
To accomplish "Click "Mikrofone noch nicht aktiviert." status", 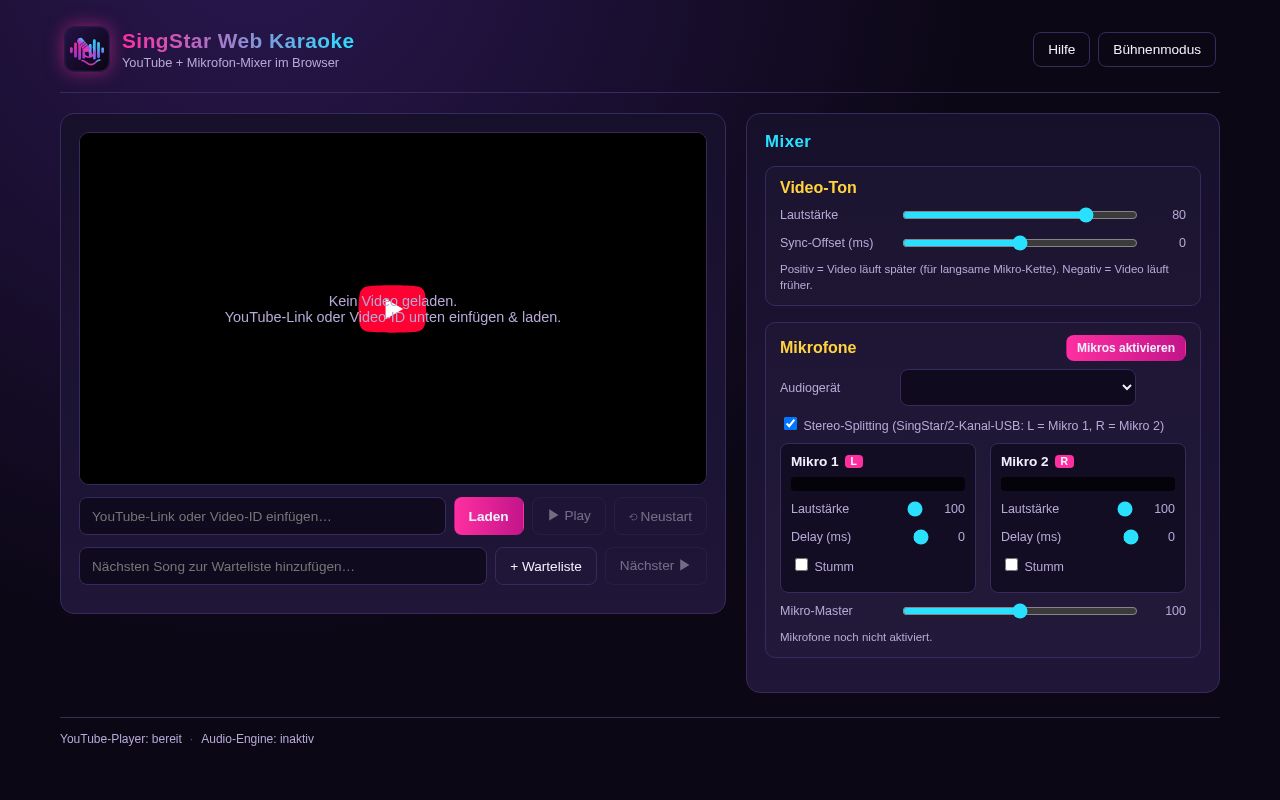I will tap(856, 637).
